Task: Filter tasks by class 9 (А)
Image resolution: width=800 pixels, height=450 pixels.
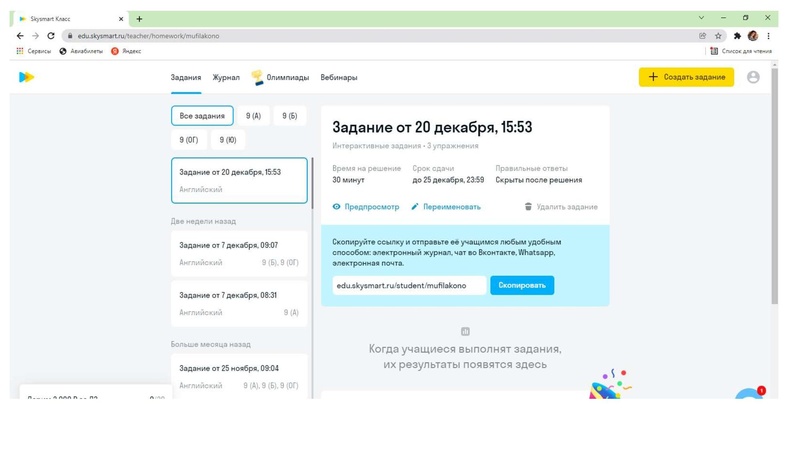Action: coord(253,116)
